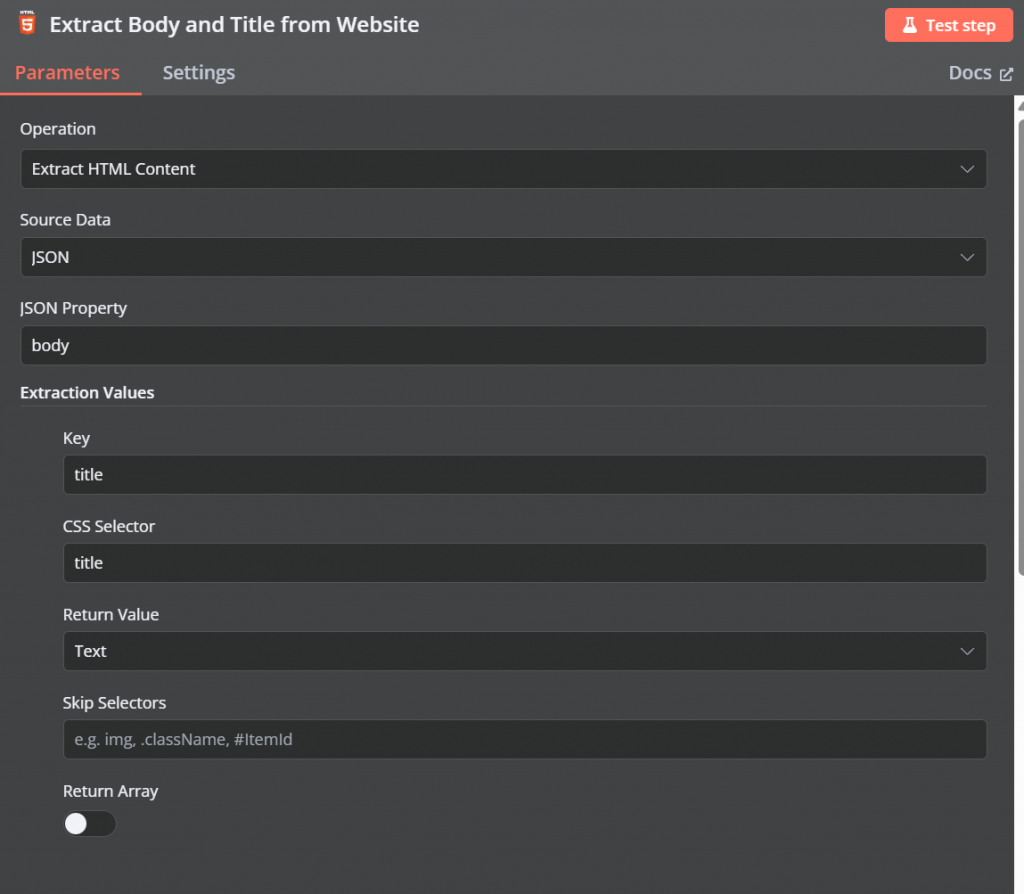Switch to the Parameters tab
Viewport: 1024px width, 894px height.
point(67,73)
